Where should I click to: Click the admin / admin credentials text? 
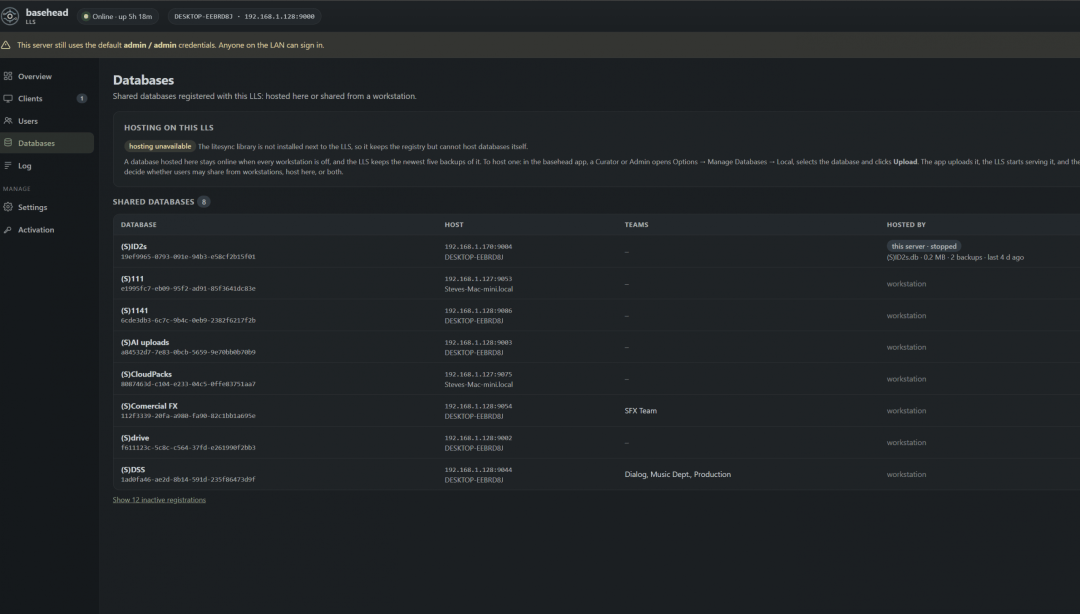click(x=149, y=45)
